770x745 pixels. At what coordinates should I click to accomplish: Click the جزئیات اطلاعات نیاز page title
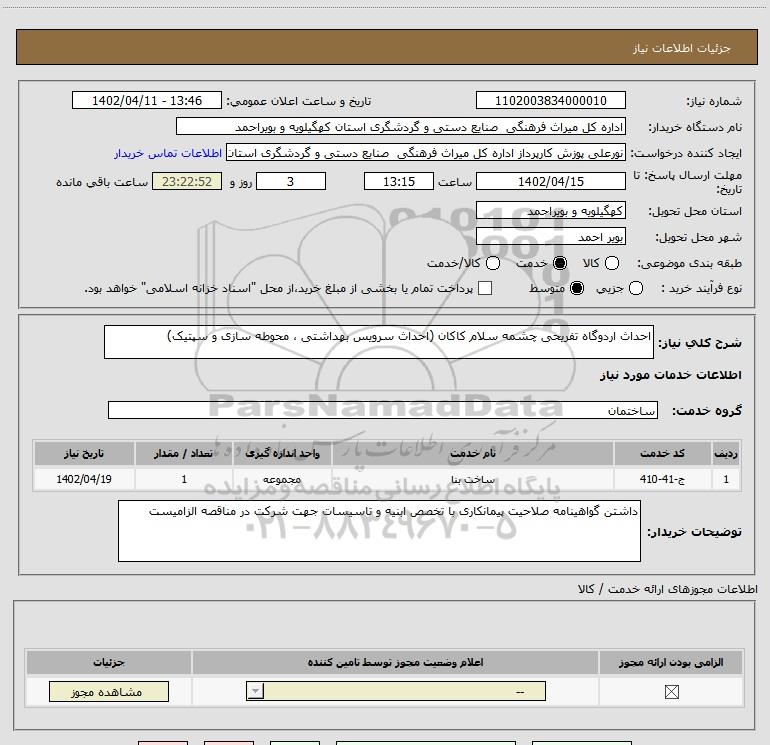click(681, 48)
